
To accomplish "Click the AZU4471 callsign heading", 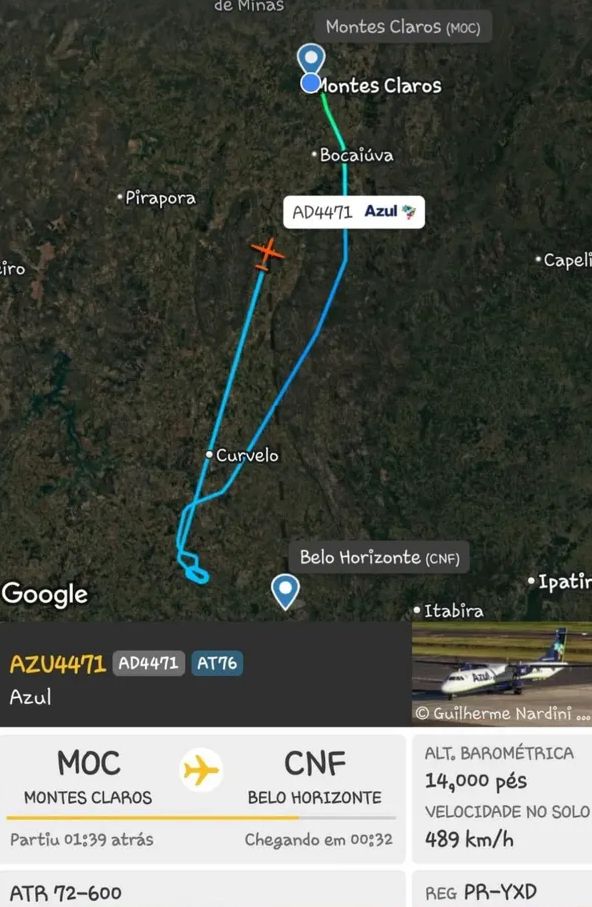I will 58,664.
